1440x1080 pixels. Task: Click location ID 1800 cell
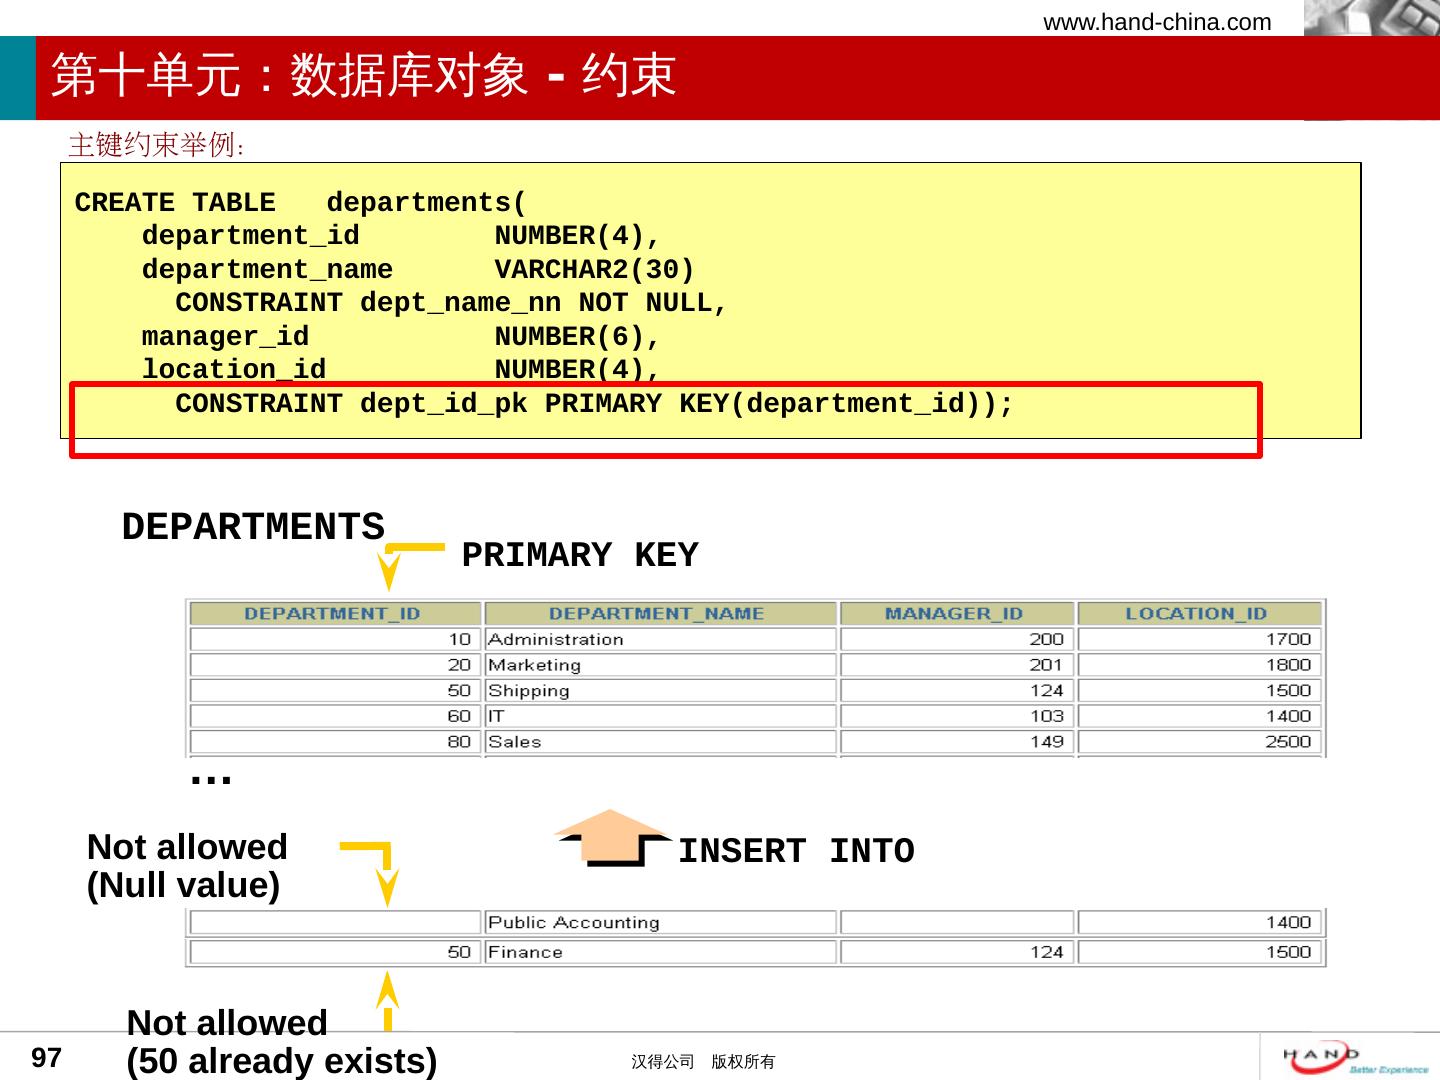(1200, 665)
